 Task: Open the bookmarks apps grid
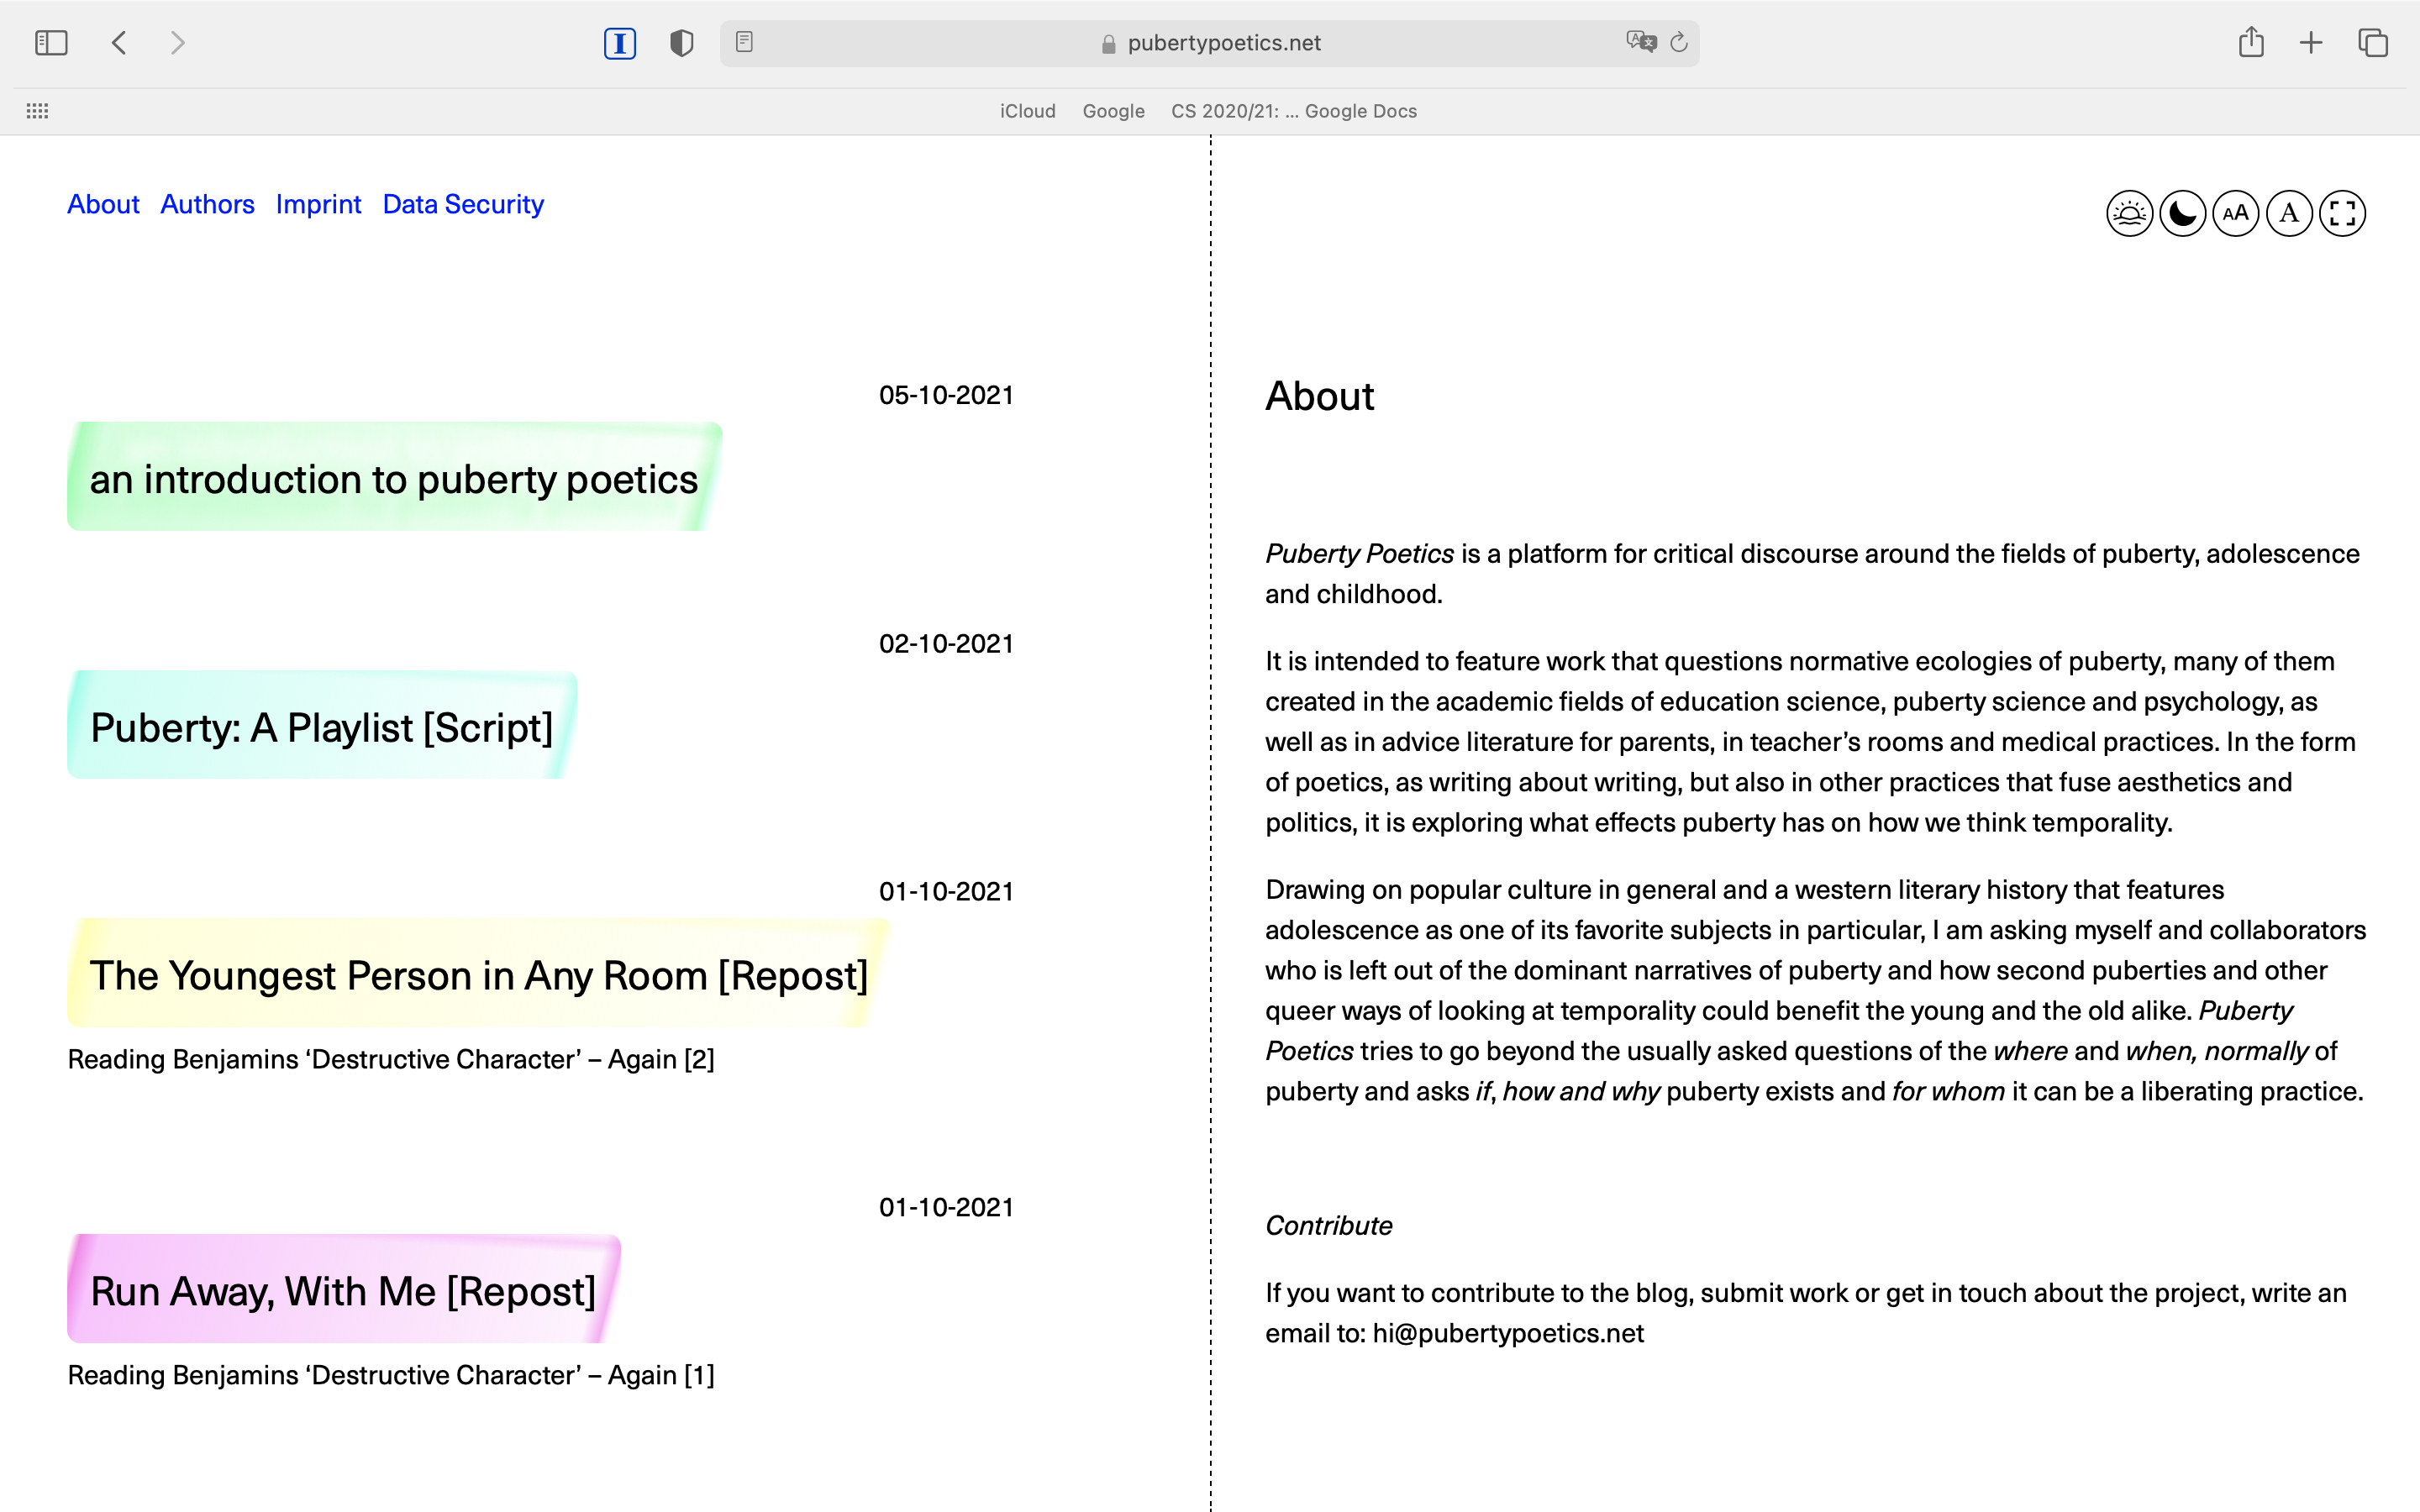click(x=37, y=111)
